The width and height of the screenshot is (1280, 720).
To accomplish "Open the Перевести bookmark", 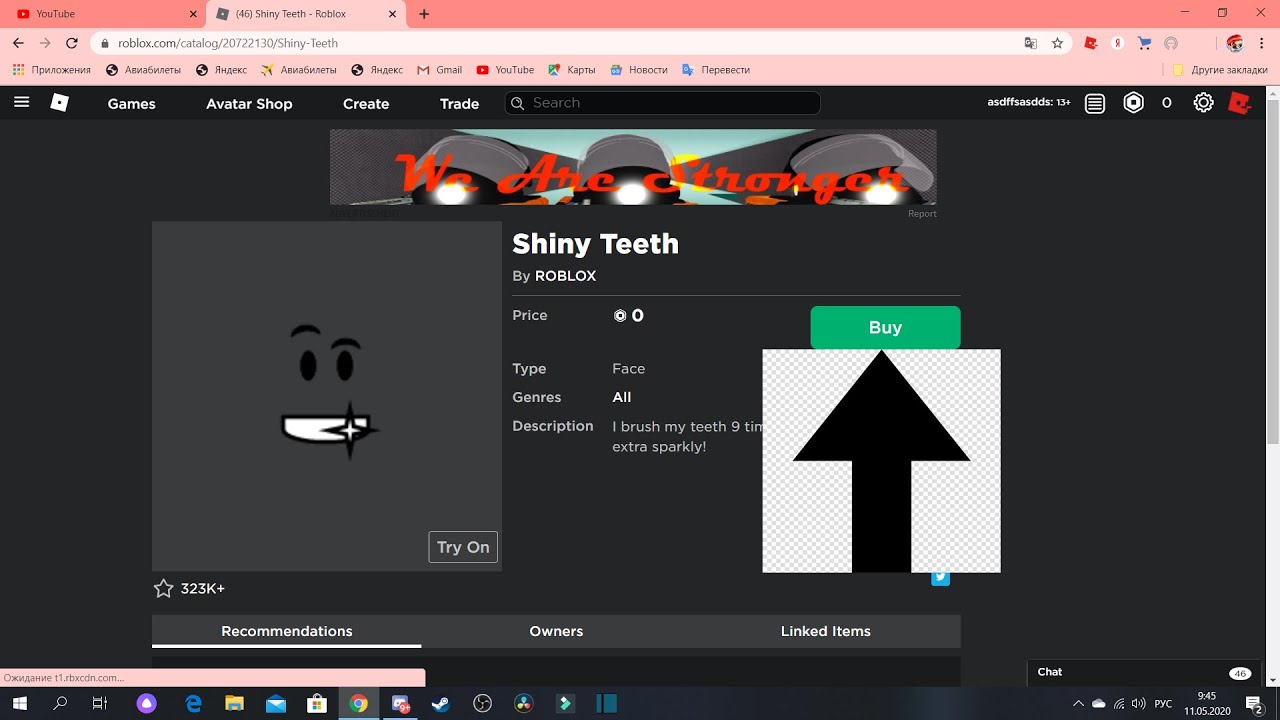I will (715, 70).
